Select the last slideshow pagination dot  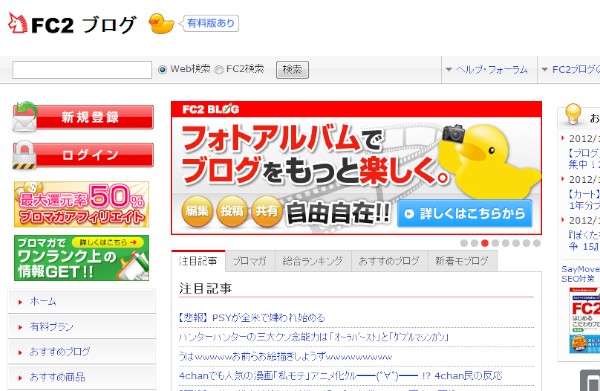(x=536, y=243)
